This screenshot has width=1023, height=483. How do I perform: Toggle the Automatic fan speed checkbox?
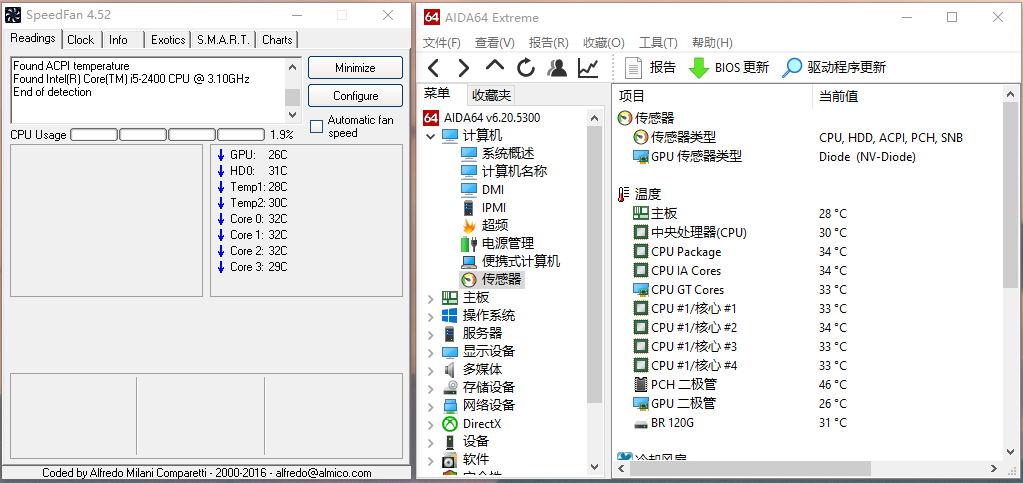click(316, 127)
